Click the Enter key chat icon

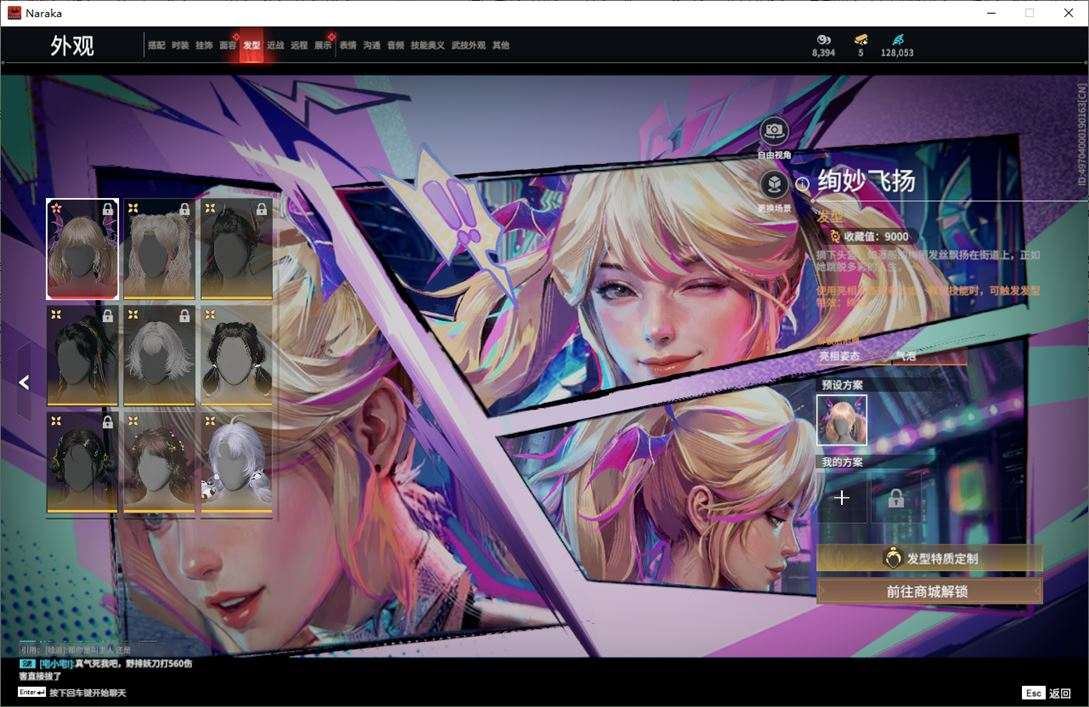pyautogui.click(x=32, y=692)
